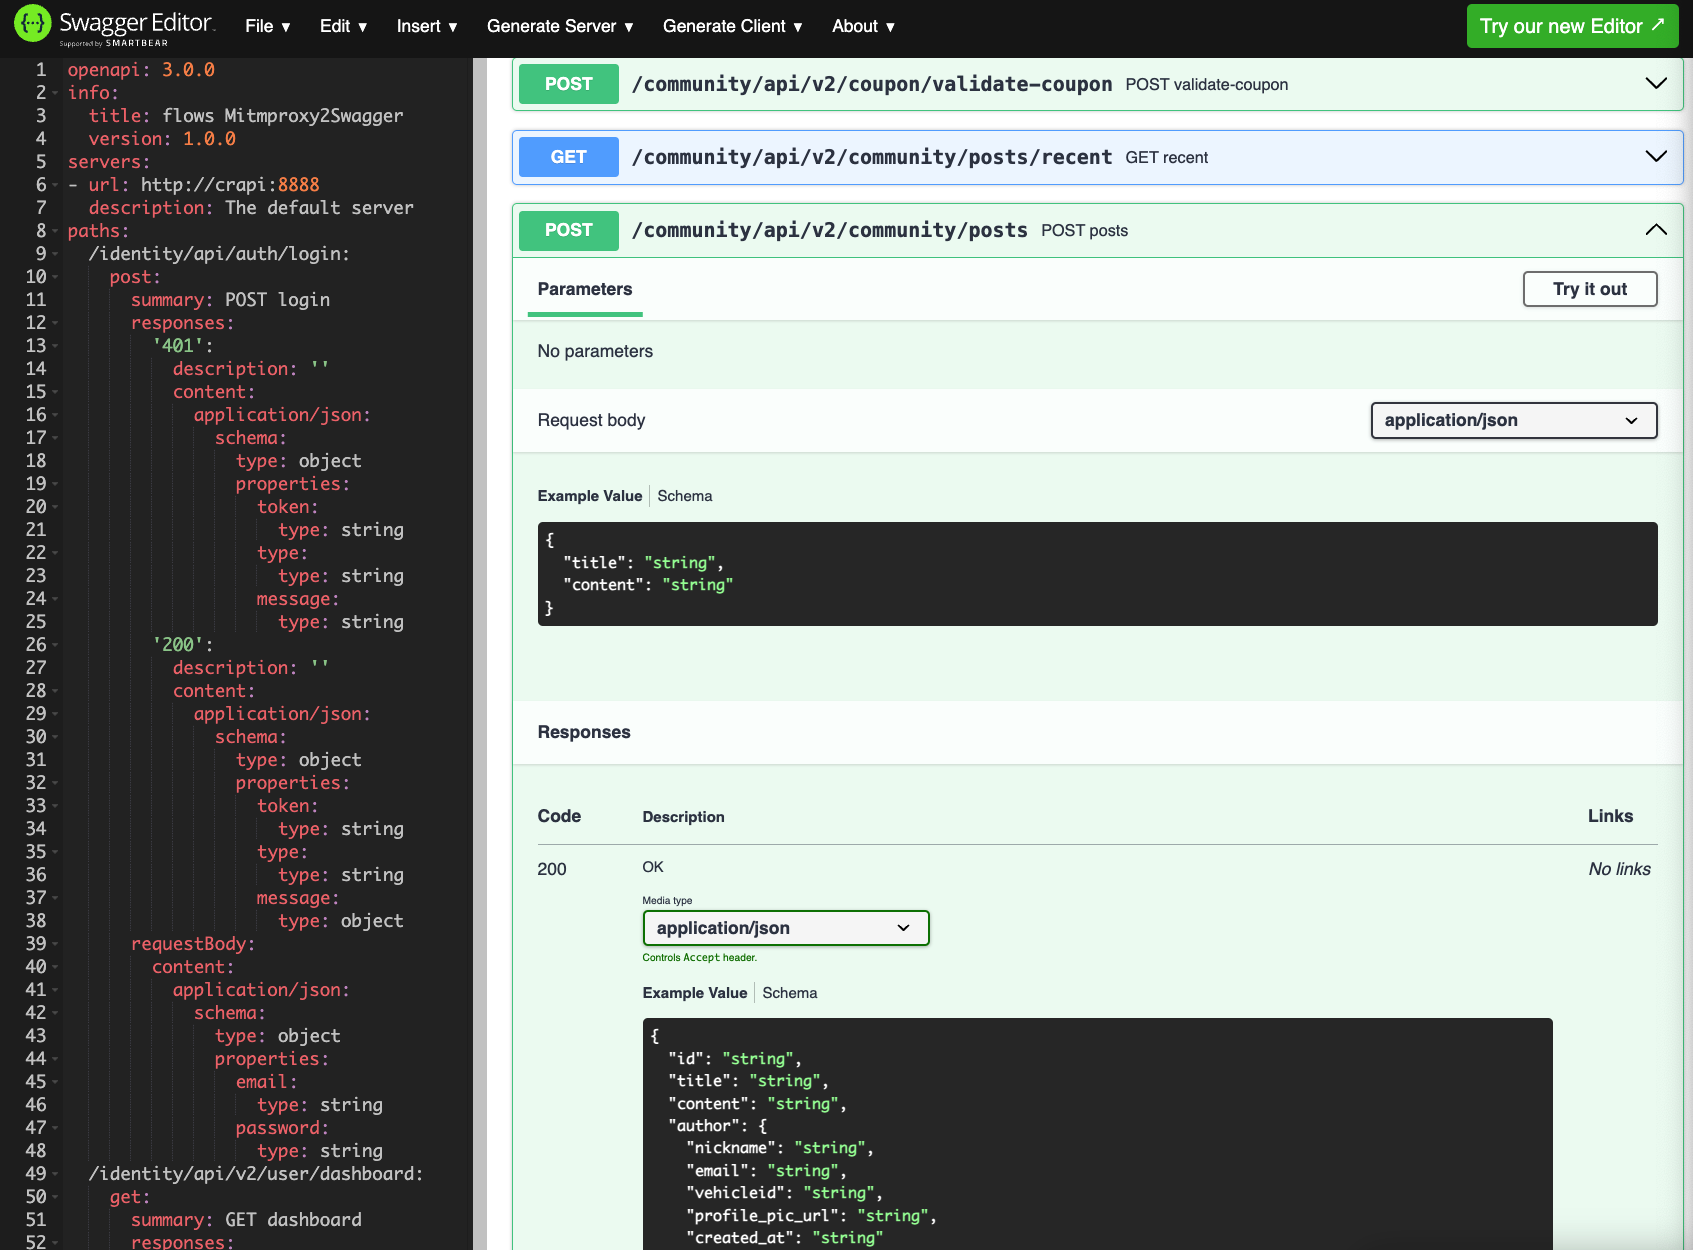Image resolution: width=1693 pixels, height=1250 pixels.
Task: Expand the validate-coupon POST endpoint chevron
Action: pyautogui.click(x=1656, y=84)
